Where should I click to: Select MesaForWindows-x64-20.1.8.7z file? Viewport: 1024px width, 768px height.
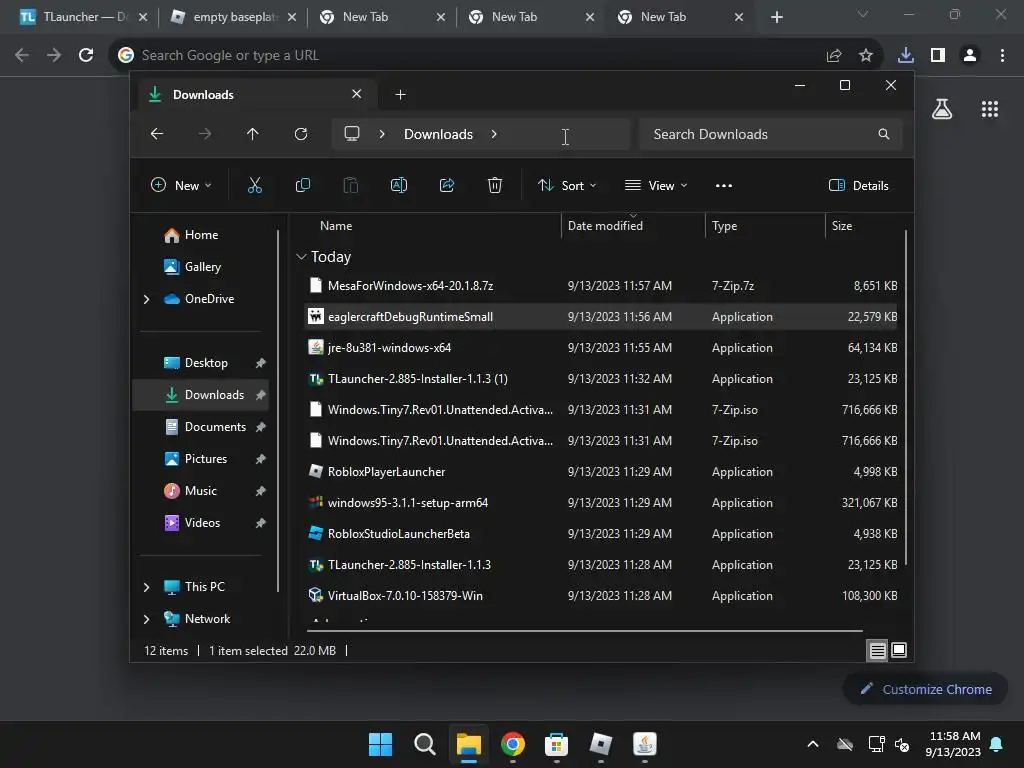[x=601, y=286]
